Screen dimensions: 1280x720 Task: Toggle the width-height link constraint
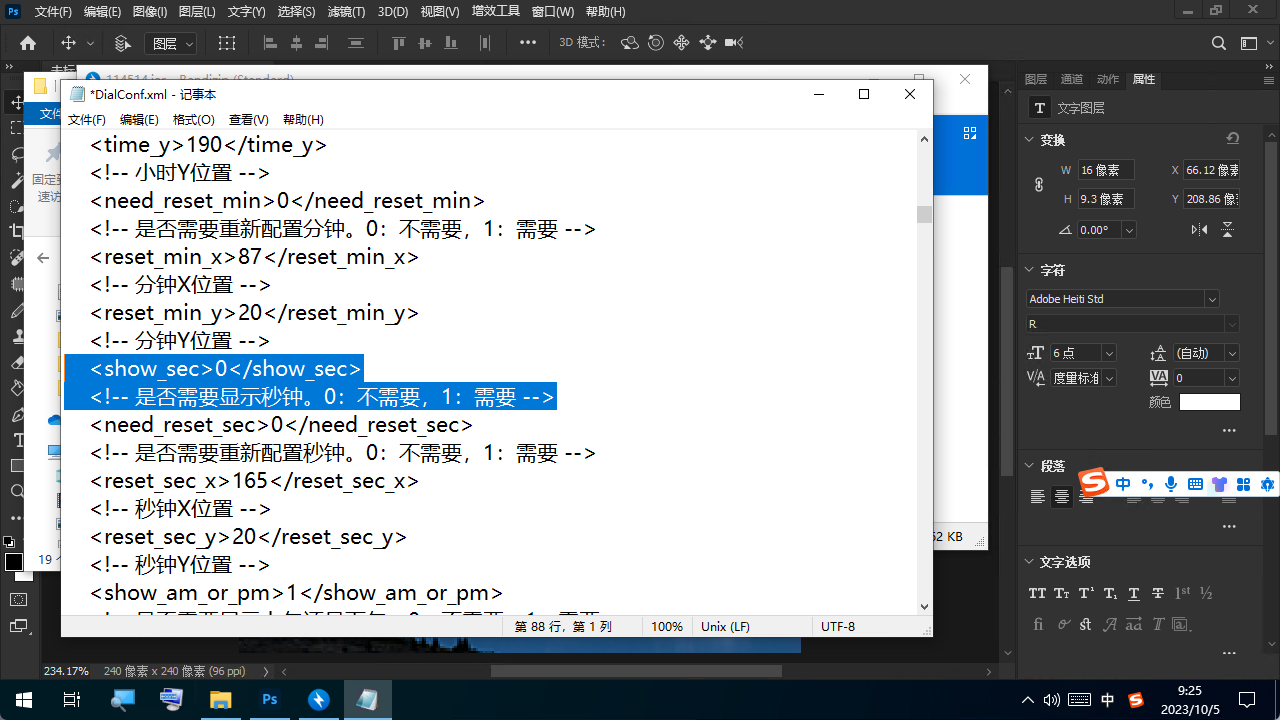click(x=1039, y=185)
